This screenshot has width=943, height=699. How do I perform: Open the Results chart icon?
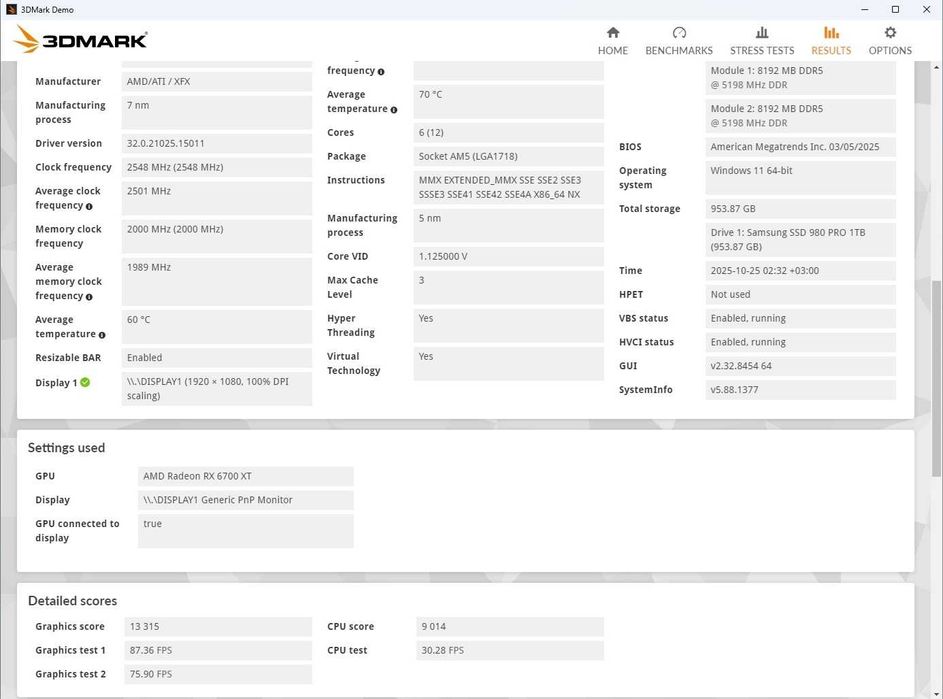[831, 32]
